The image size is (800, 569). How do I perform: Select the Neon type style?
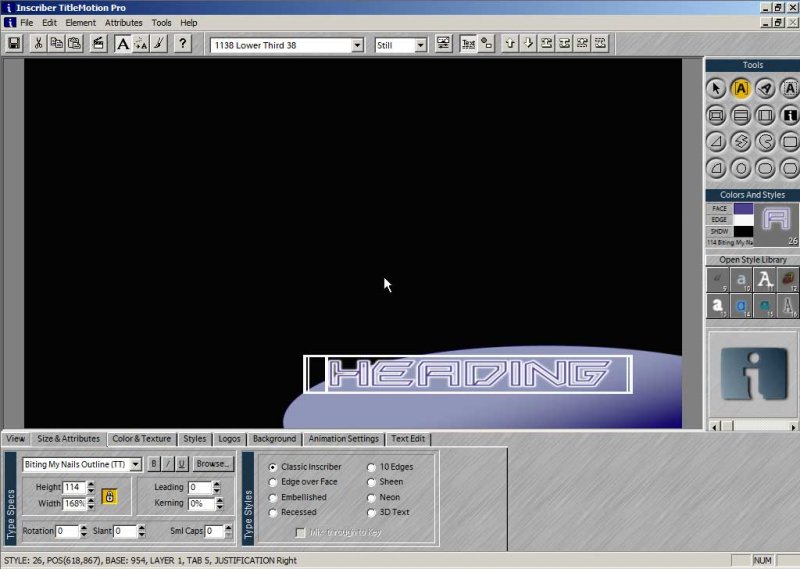372,497
